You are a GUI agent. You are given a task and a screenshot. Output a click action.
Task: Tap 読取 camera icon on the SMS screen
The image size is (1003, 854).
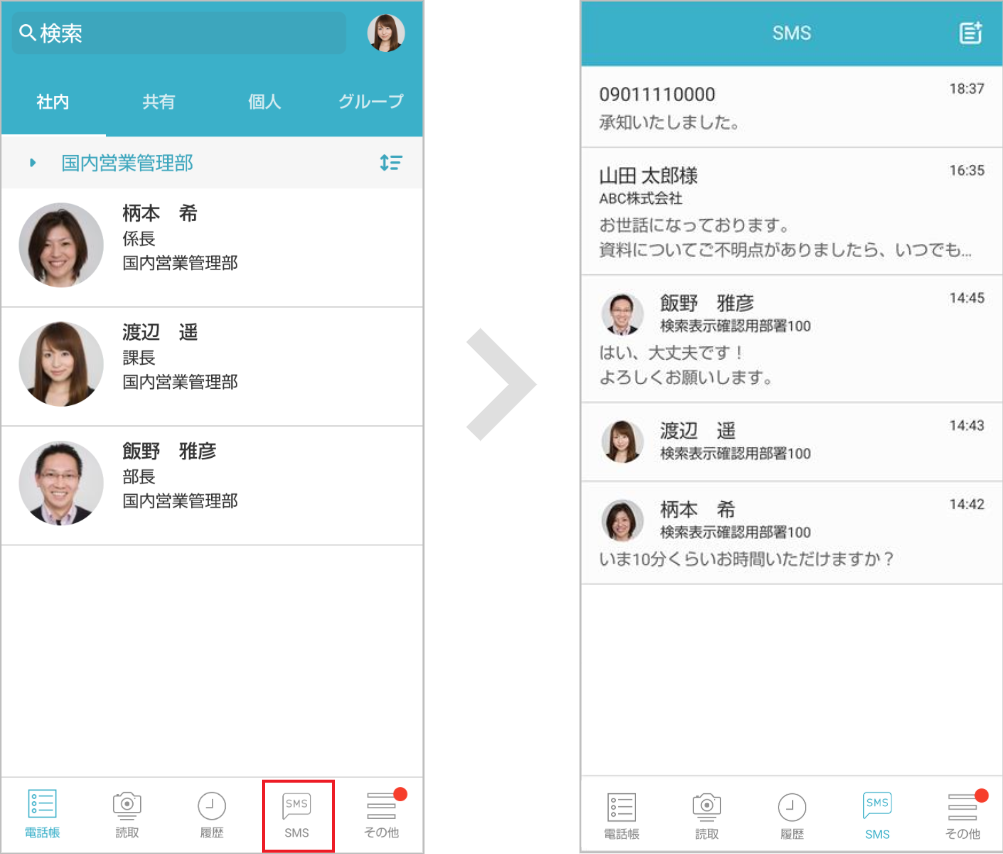[707, 816]
